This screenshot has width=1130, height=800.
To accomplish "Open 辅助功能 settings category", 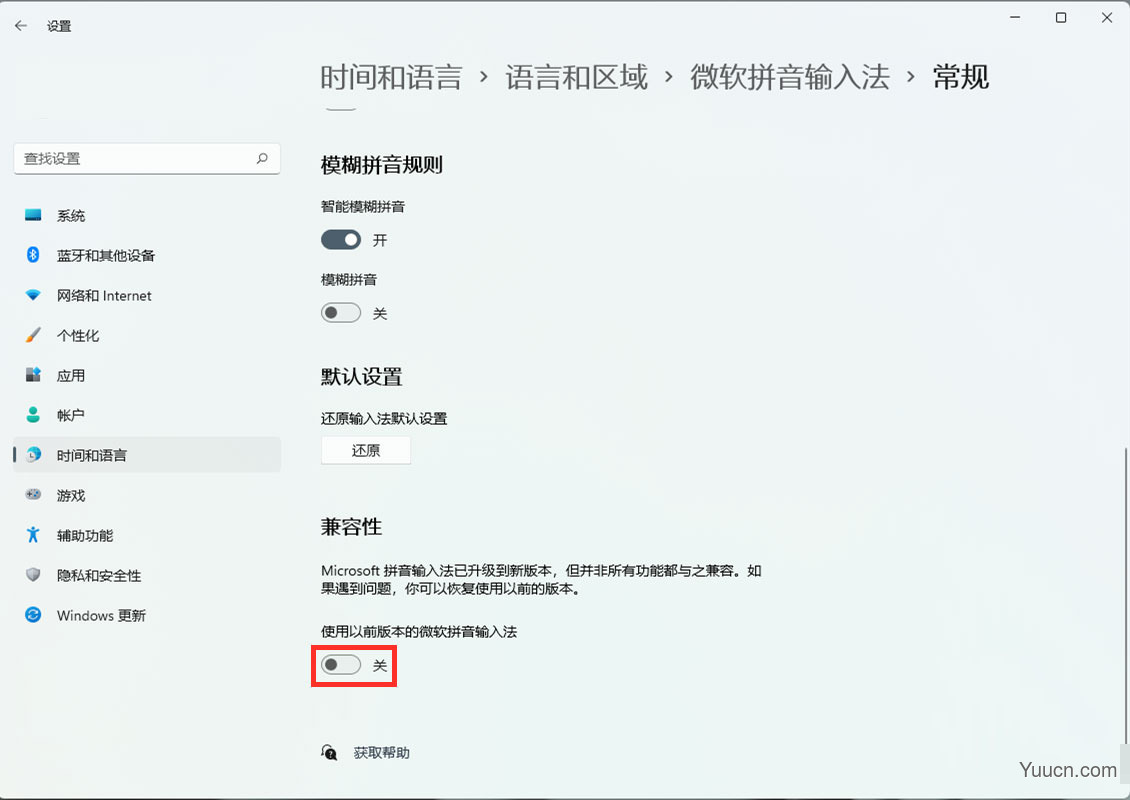I will coord(147,535).
